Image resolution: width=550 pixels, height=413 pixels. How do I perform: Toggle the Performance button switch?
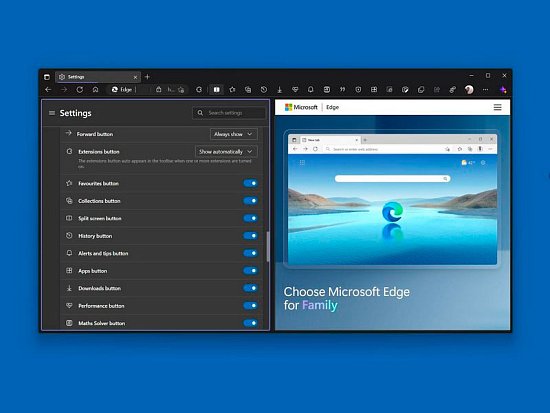(250, 306)
